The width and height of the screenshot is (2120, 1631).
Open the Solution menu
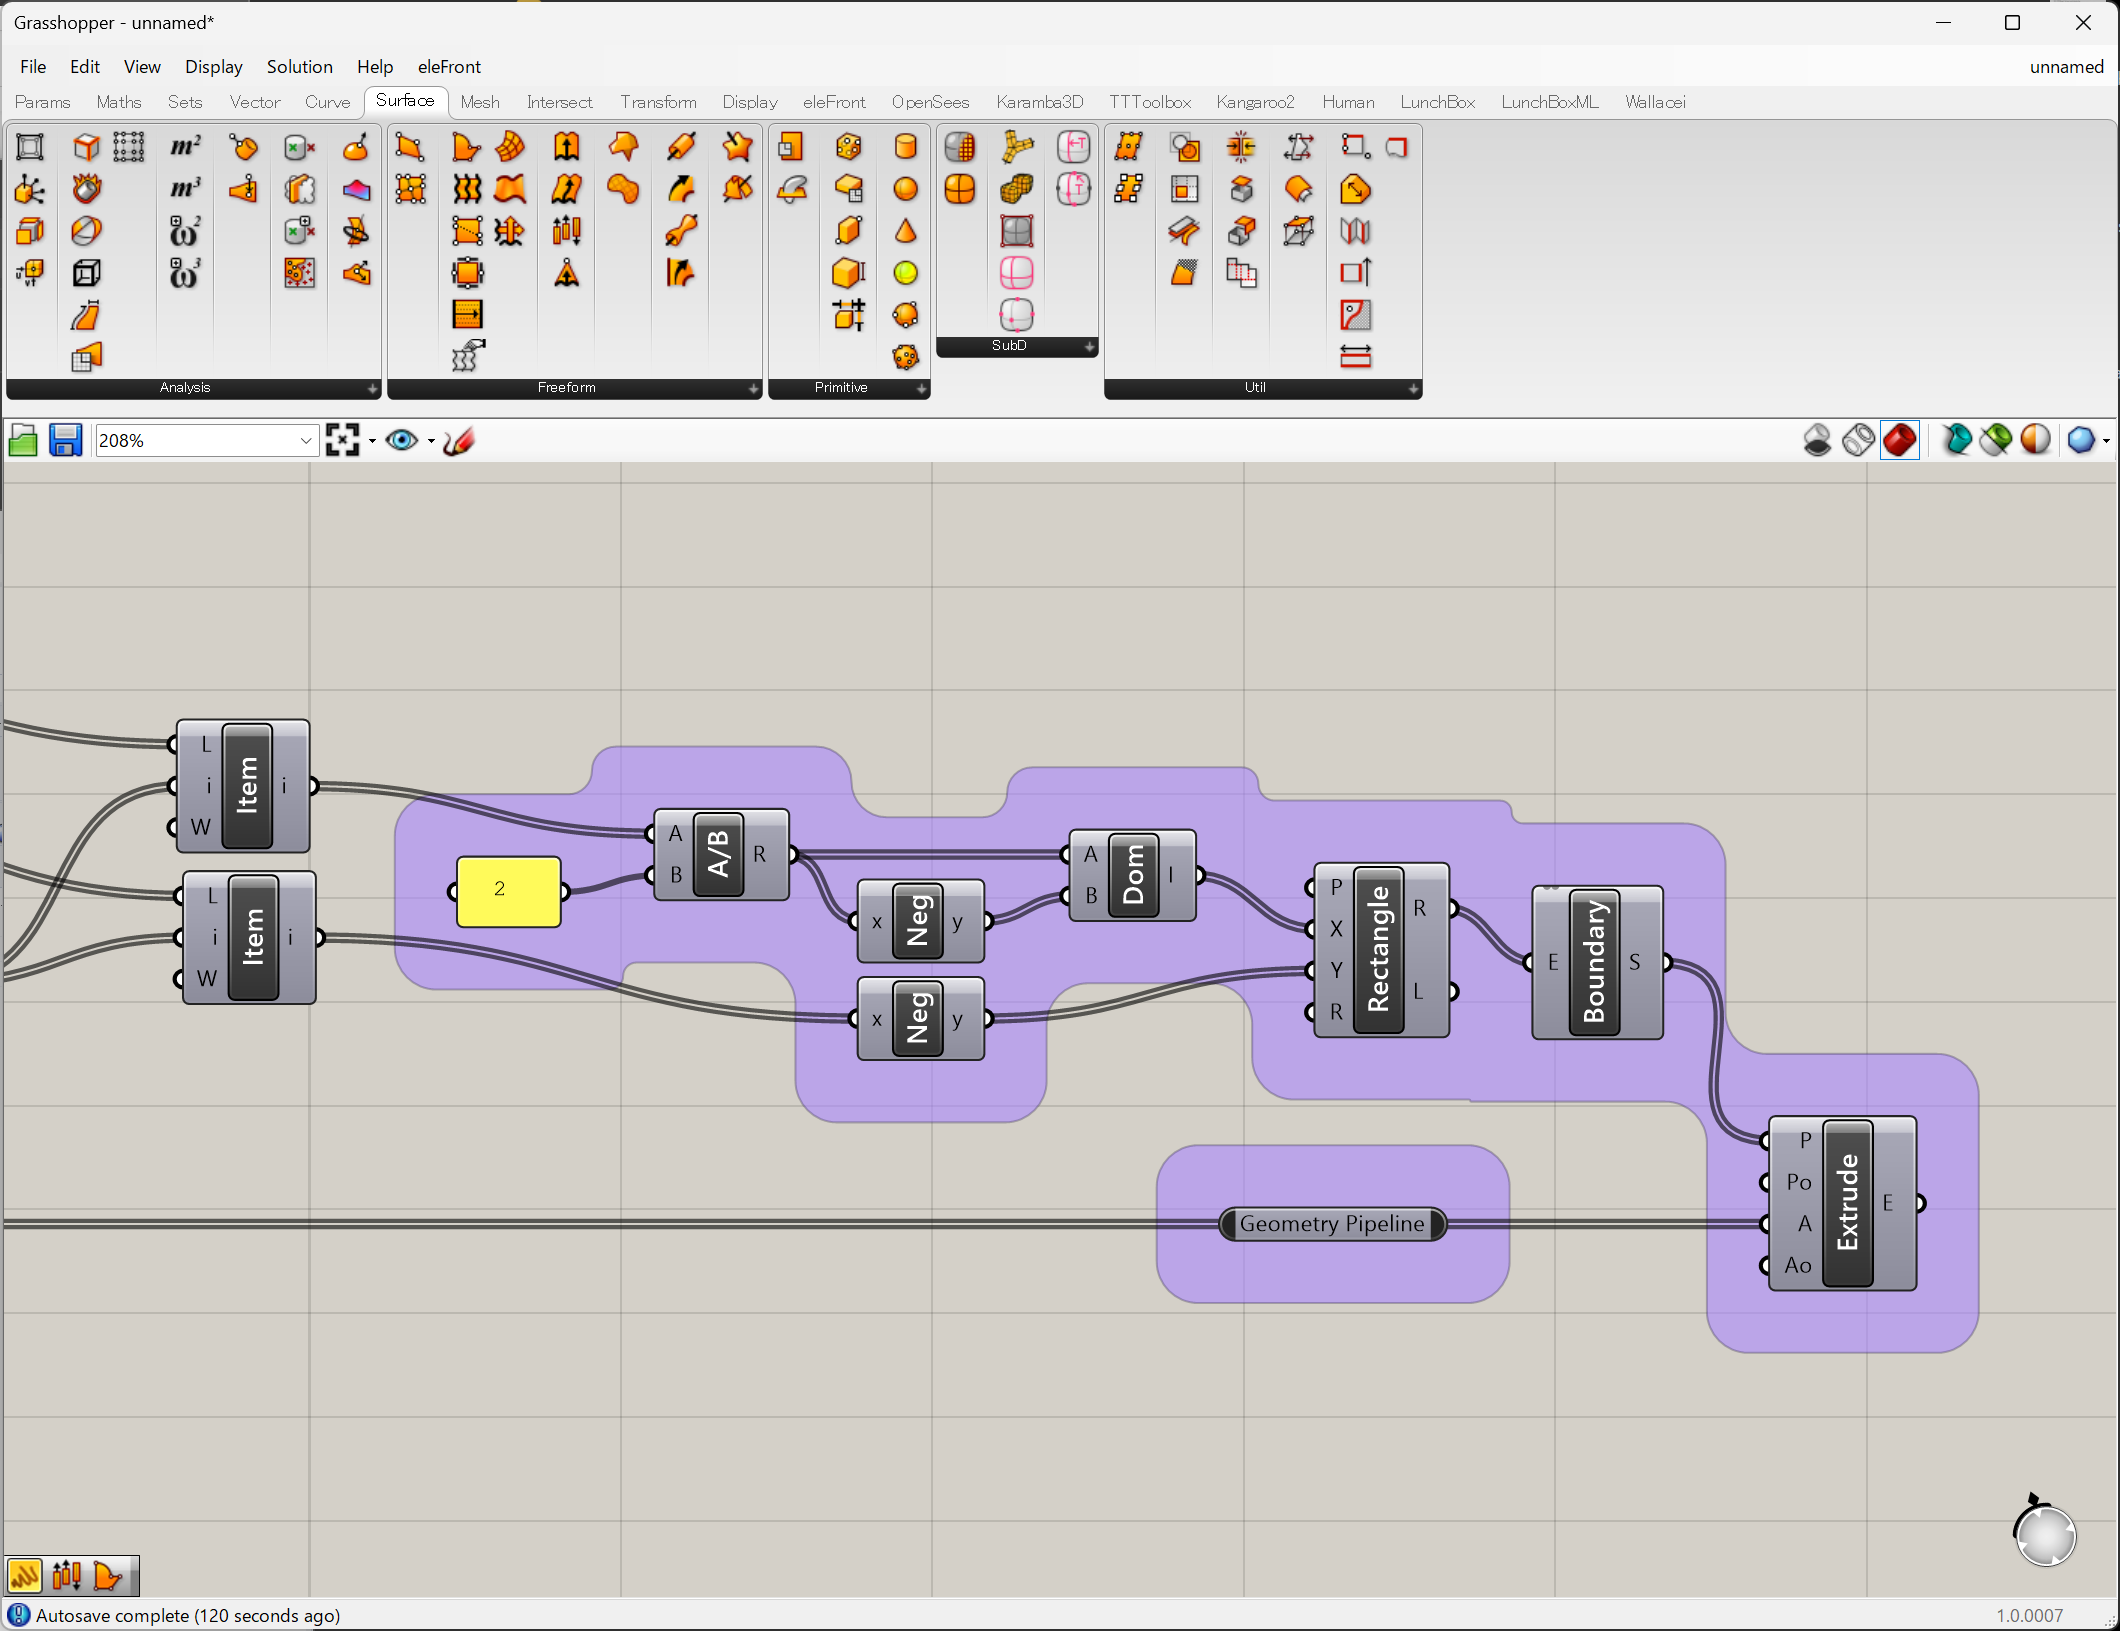pos(299,66)
